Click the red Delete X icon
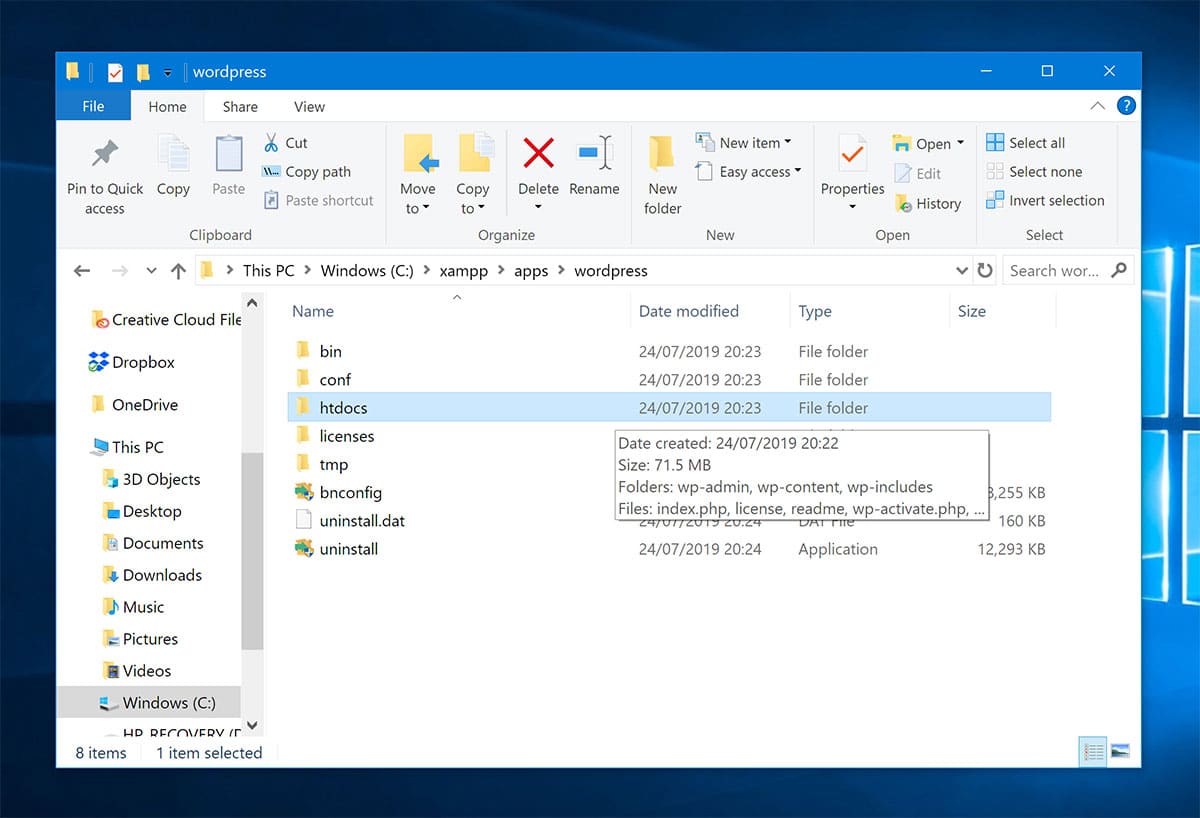Screen dimensions: 1200x818 pyautogui.click(x=539, y=154)
